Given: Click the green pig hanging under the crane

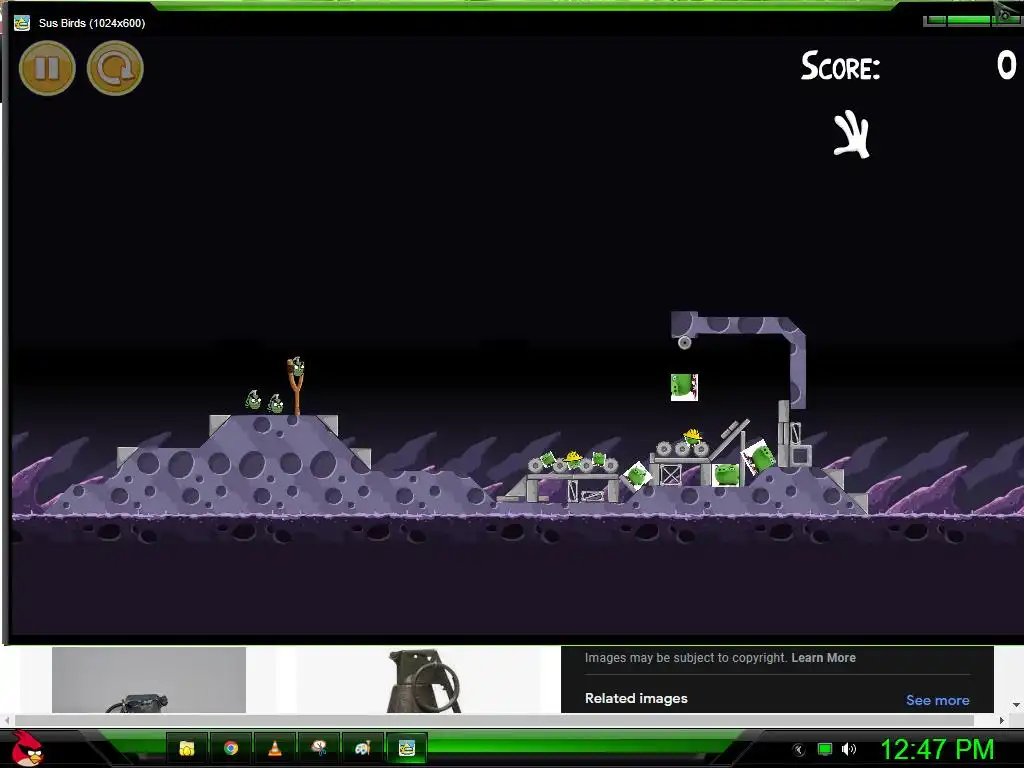Looking at the screenshot, I should [684, 387].
